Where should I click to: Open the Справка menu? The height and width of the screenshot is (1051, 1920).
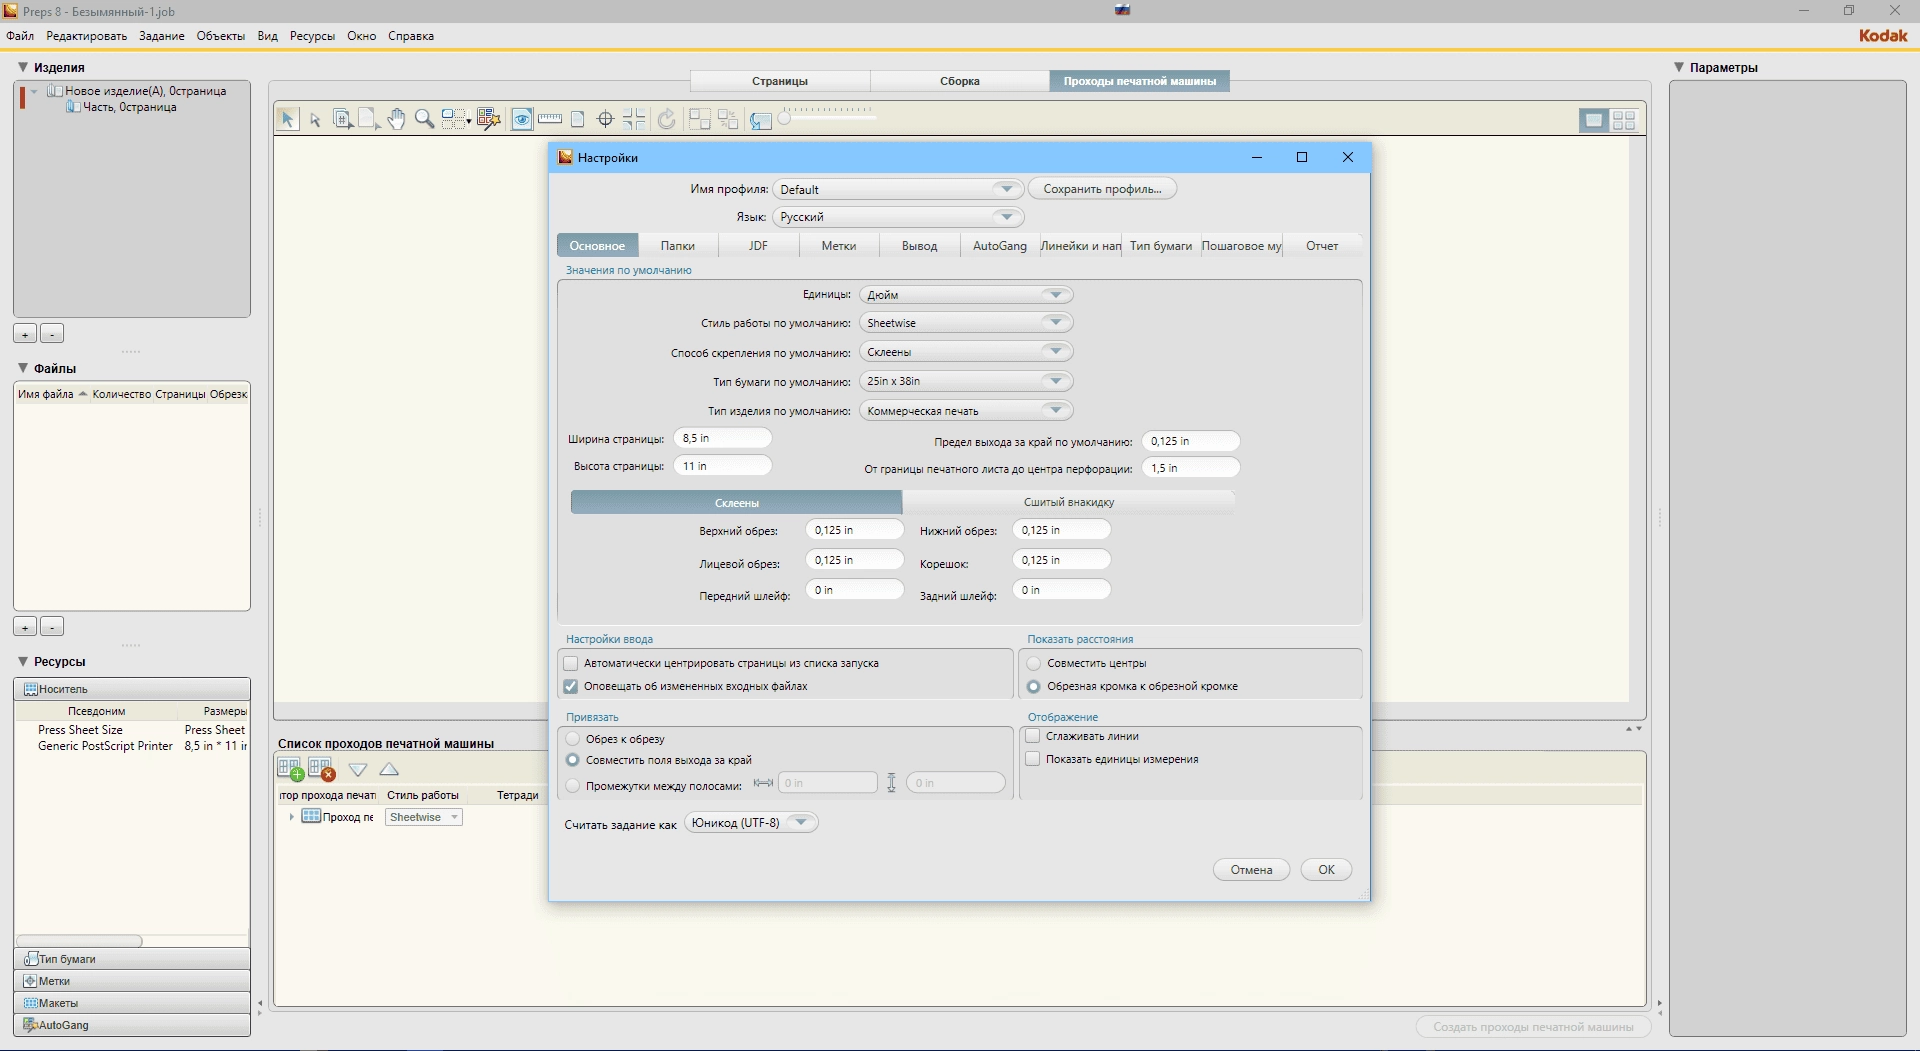click(x=411, y=36)
